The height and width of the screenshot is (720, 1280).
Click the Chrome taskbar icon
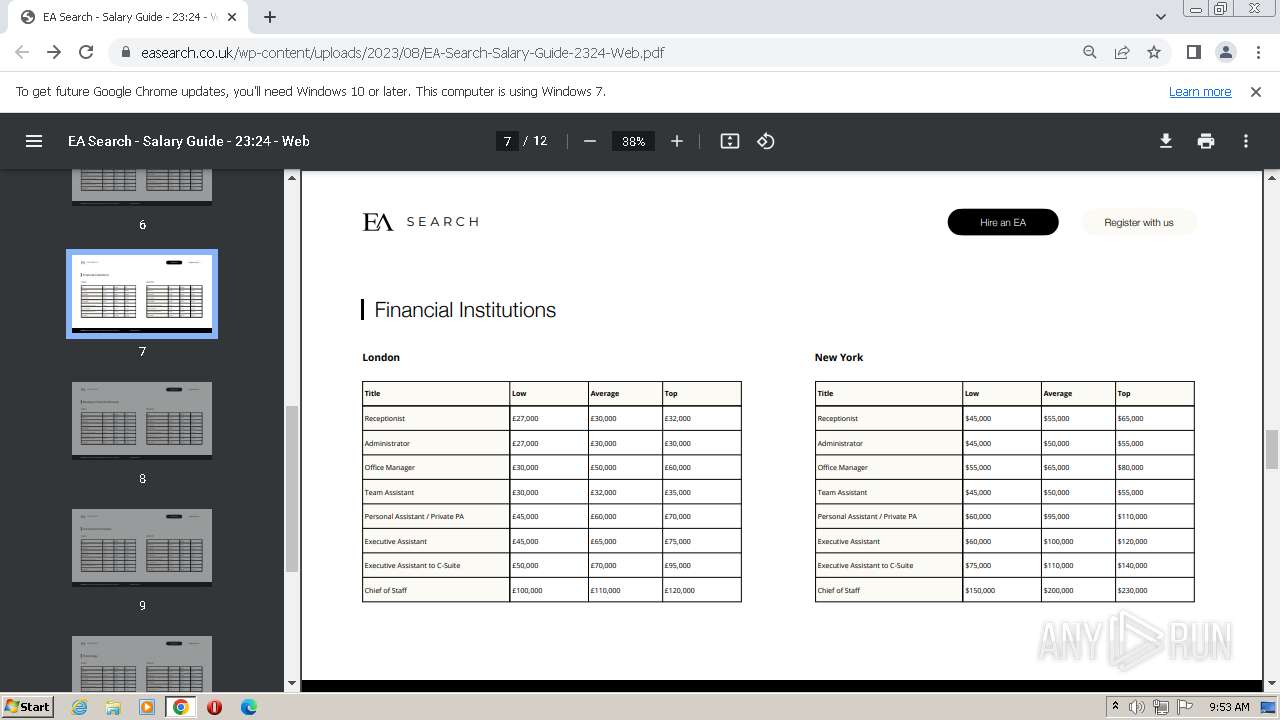(x=181, y=707)
